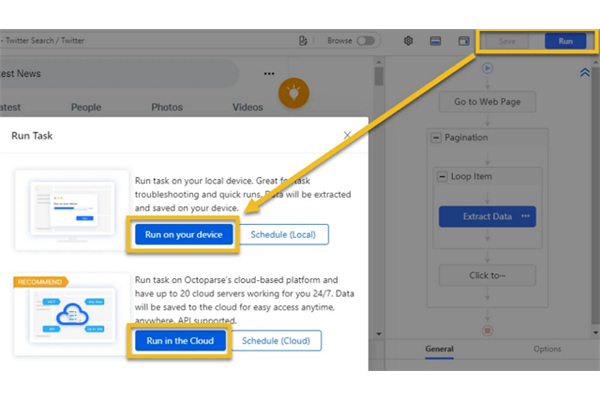Run the task on your device
This screenshot has width=600, height=400.
click(x=184, y=234)
